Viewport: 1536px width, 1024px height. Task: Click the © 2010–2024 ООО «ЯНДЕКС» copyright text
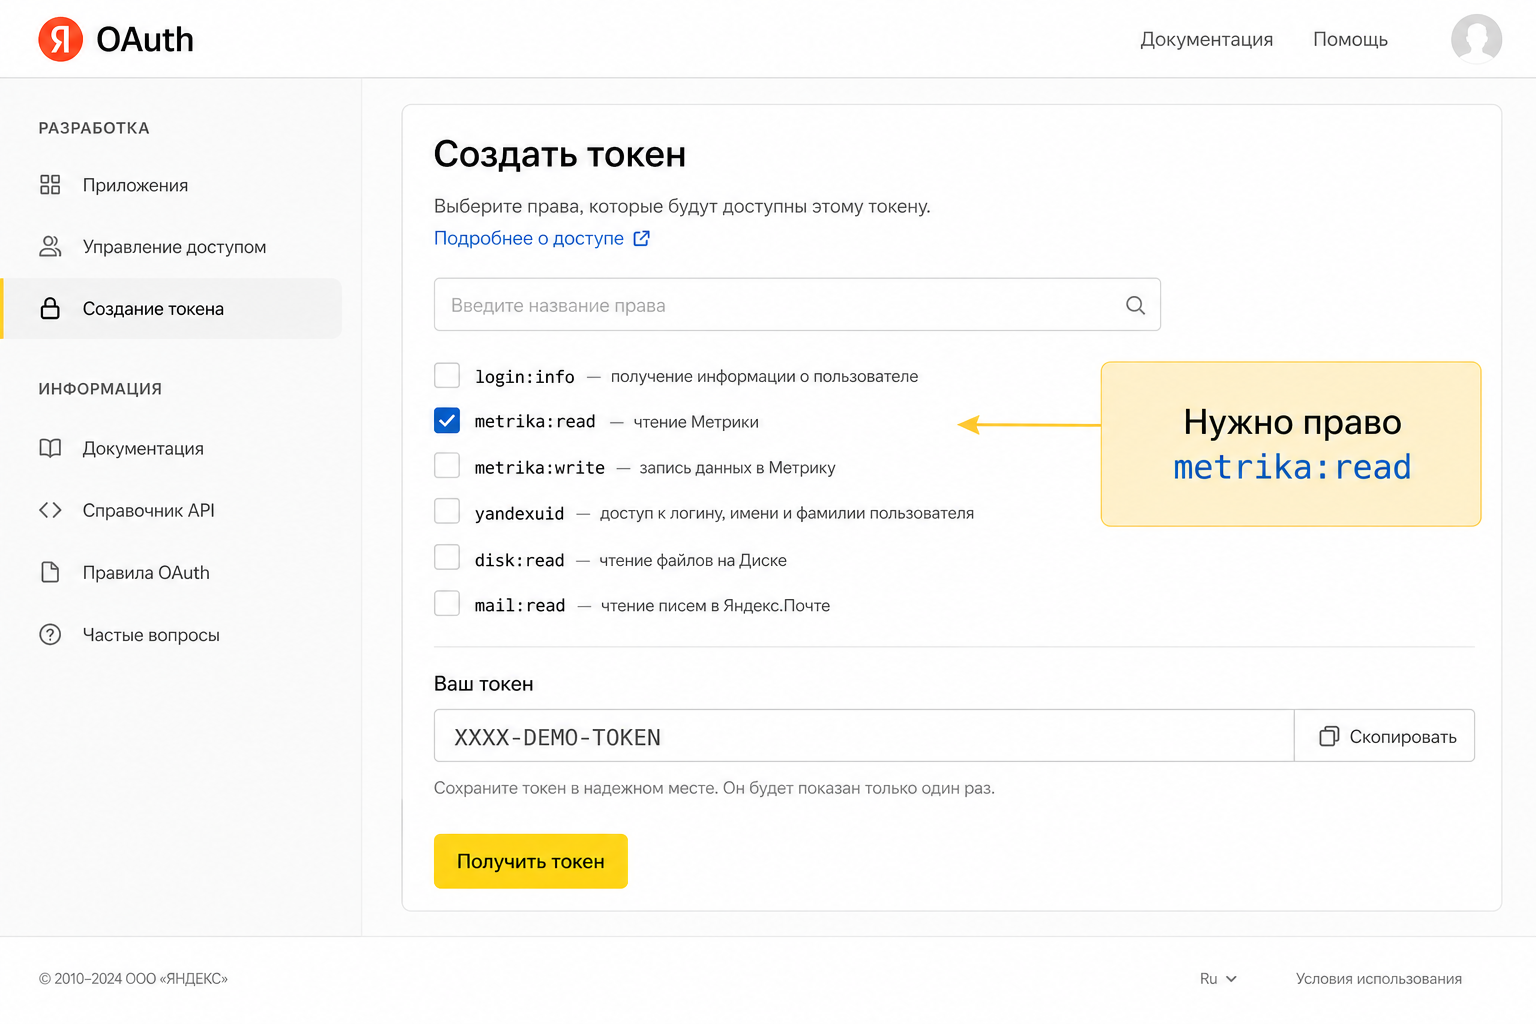(133, 979)
